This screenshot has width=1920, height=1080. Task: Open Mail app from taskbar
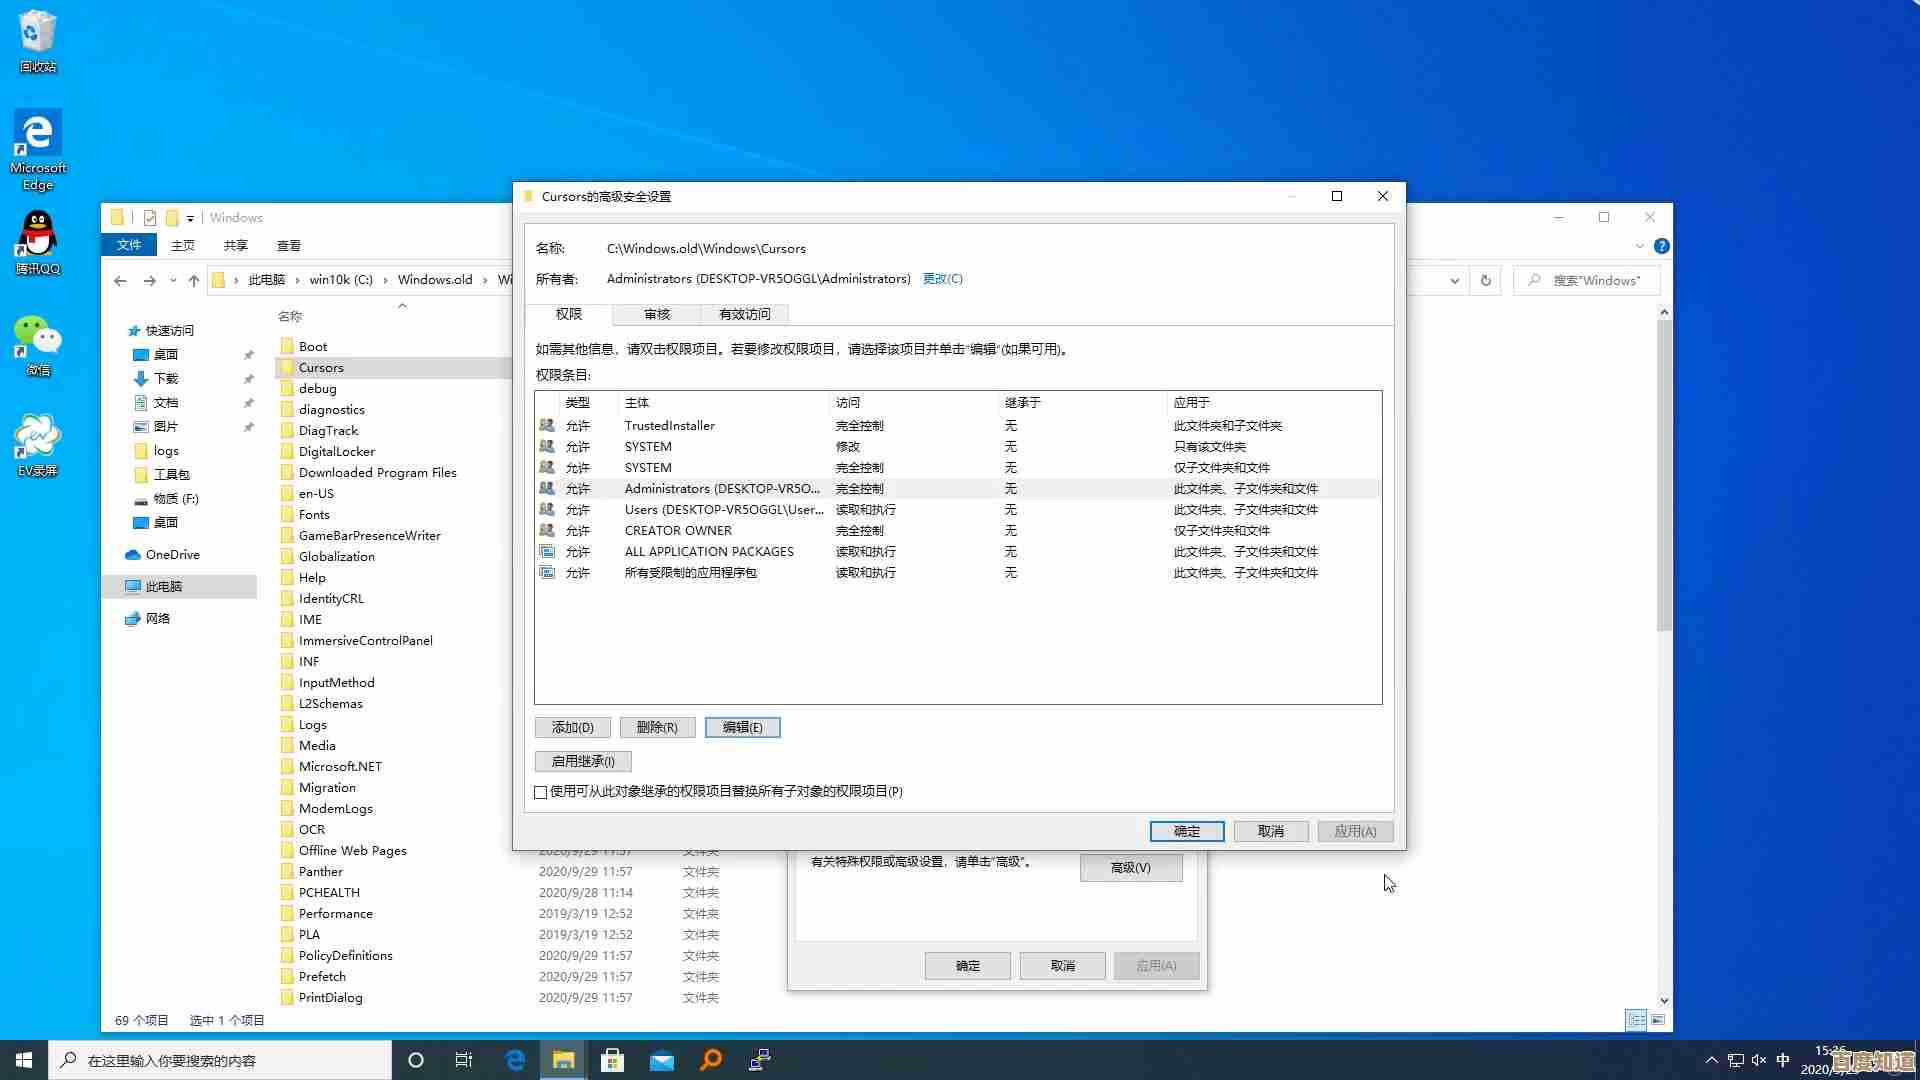[662, 1060]
